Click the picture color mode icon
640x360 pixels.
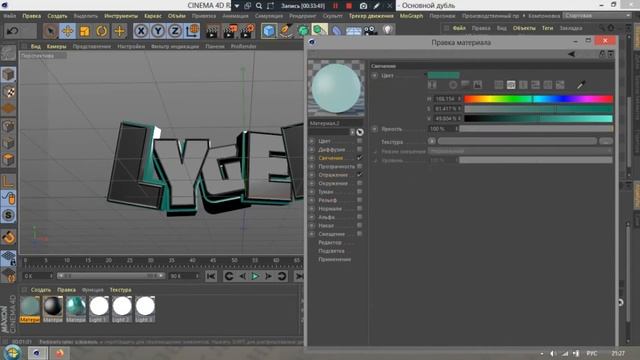pos(477,85)
